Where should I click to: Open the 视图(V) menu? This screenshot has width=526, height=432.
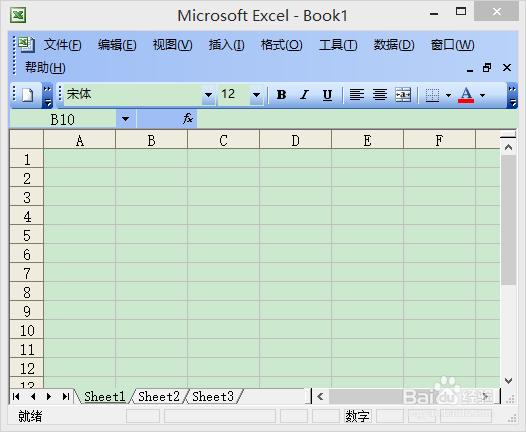click(172, 45)
